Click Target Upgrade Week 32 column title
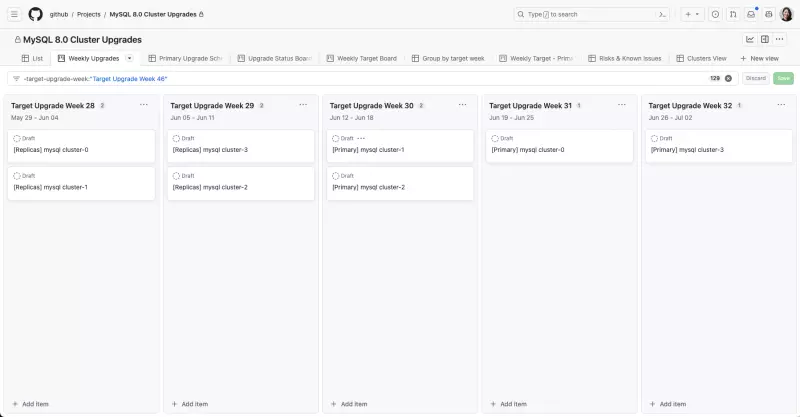Screen dimensions: 800x417 [690, 106]
